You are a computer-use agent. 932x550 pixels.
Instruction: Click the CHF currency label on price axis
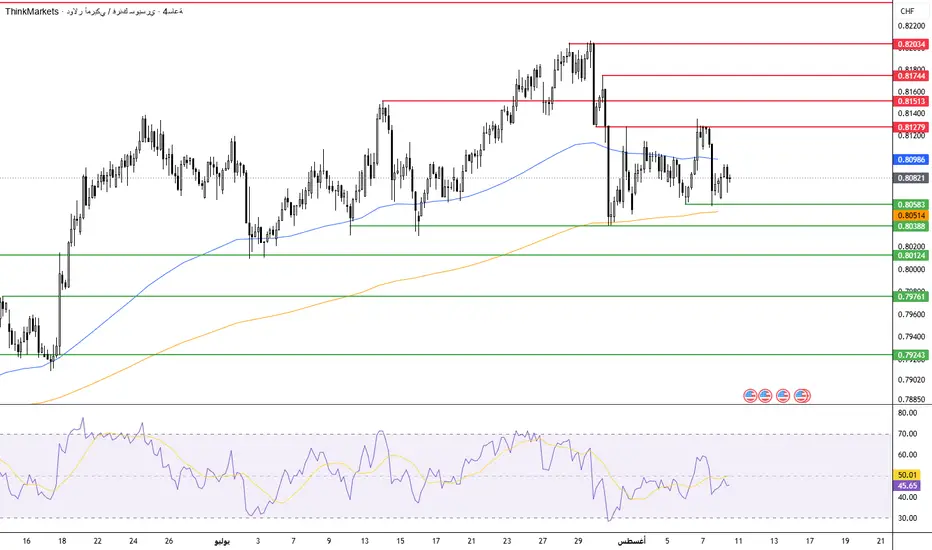(x=908, y=11)
